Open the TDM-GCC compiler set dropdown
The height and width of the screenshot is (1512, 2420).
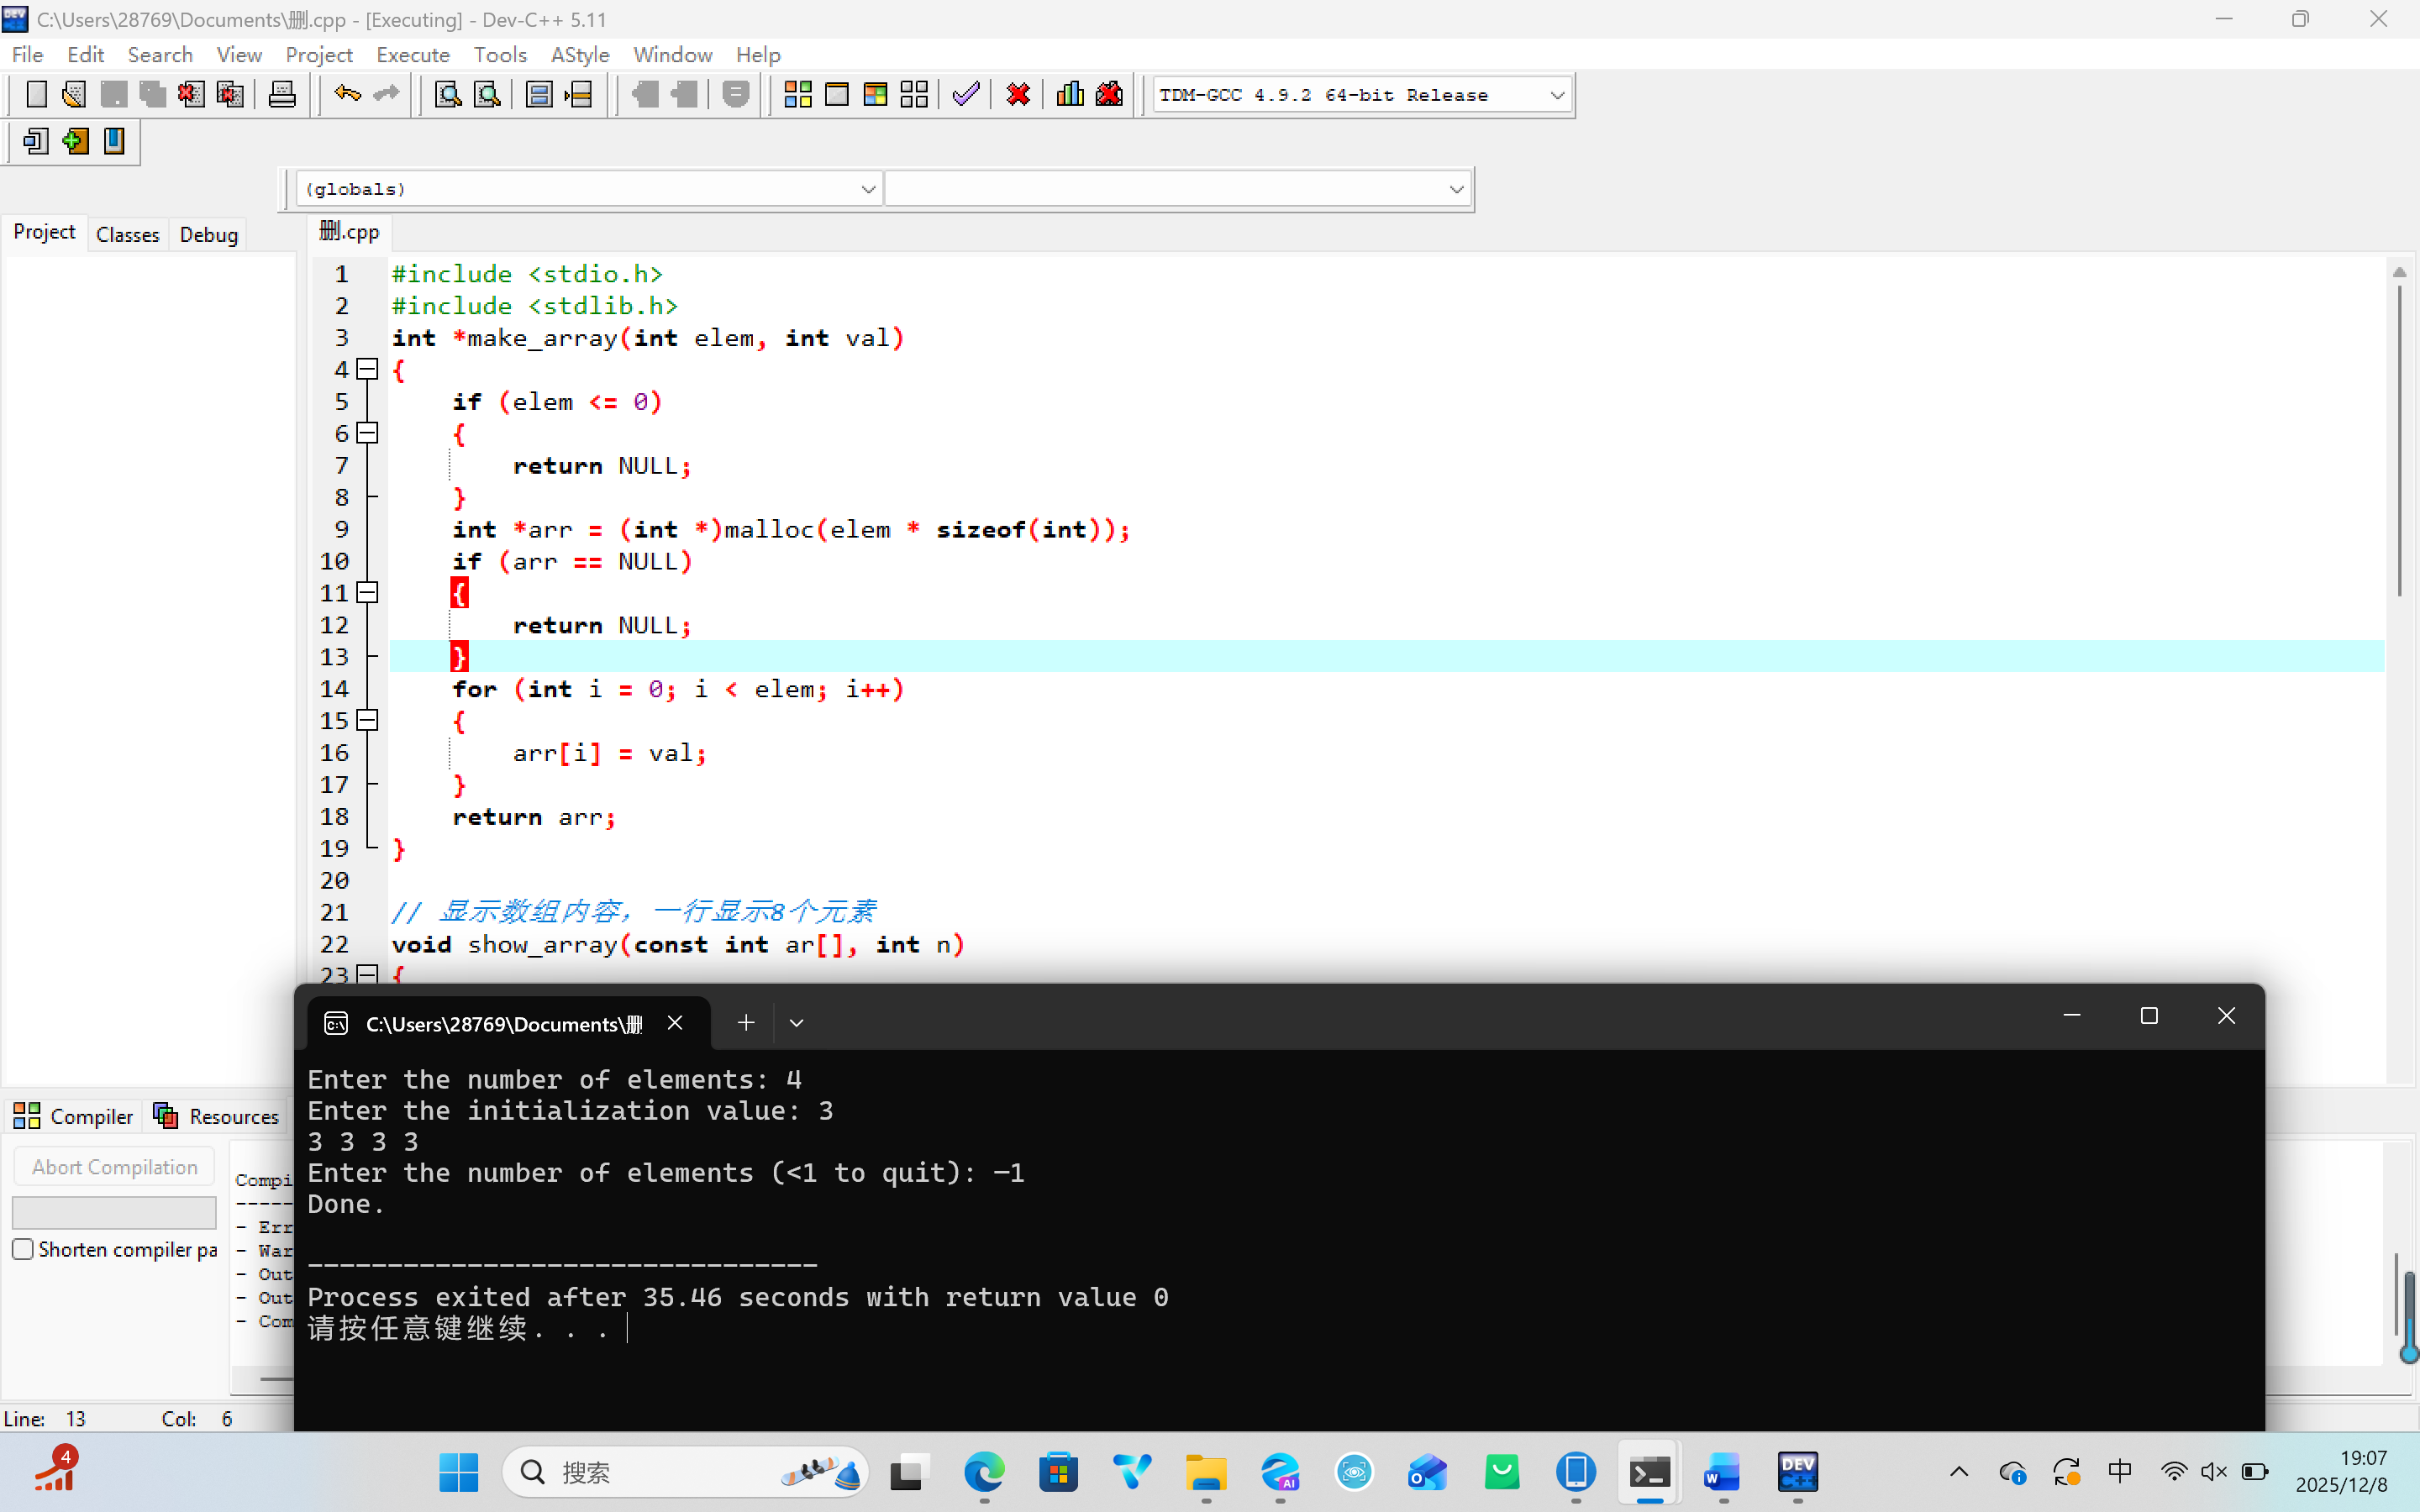pyautogui.click(x=1557, y=95)
